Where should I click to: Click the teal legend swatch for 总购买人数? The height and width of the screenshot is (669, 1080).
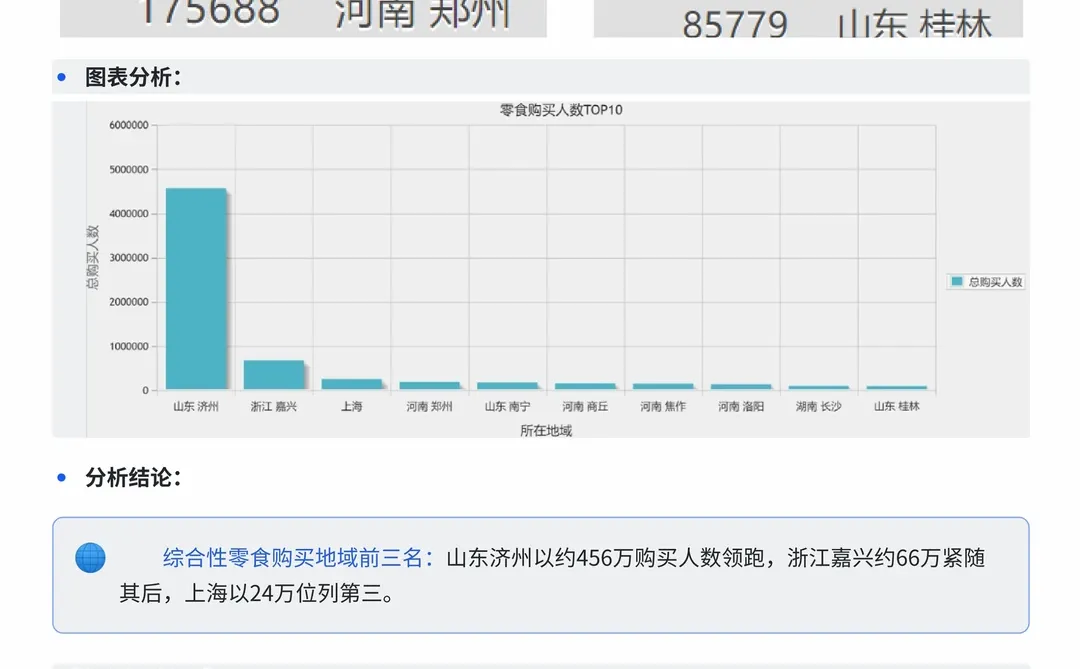[x=955, y=282]
